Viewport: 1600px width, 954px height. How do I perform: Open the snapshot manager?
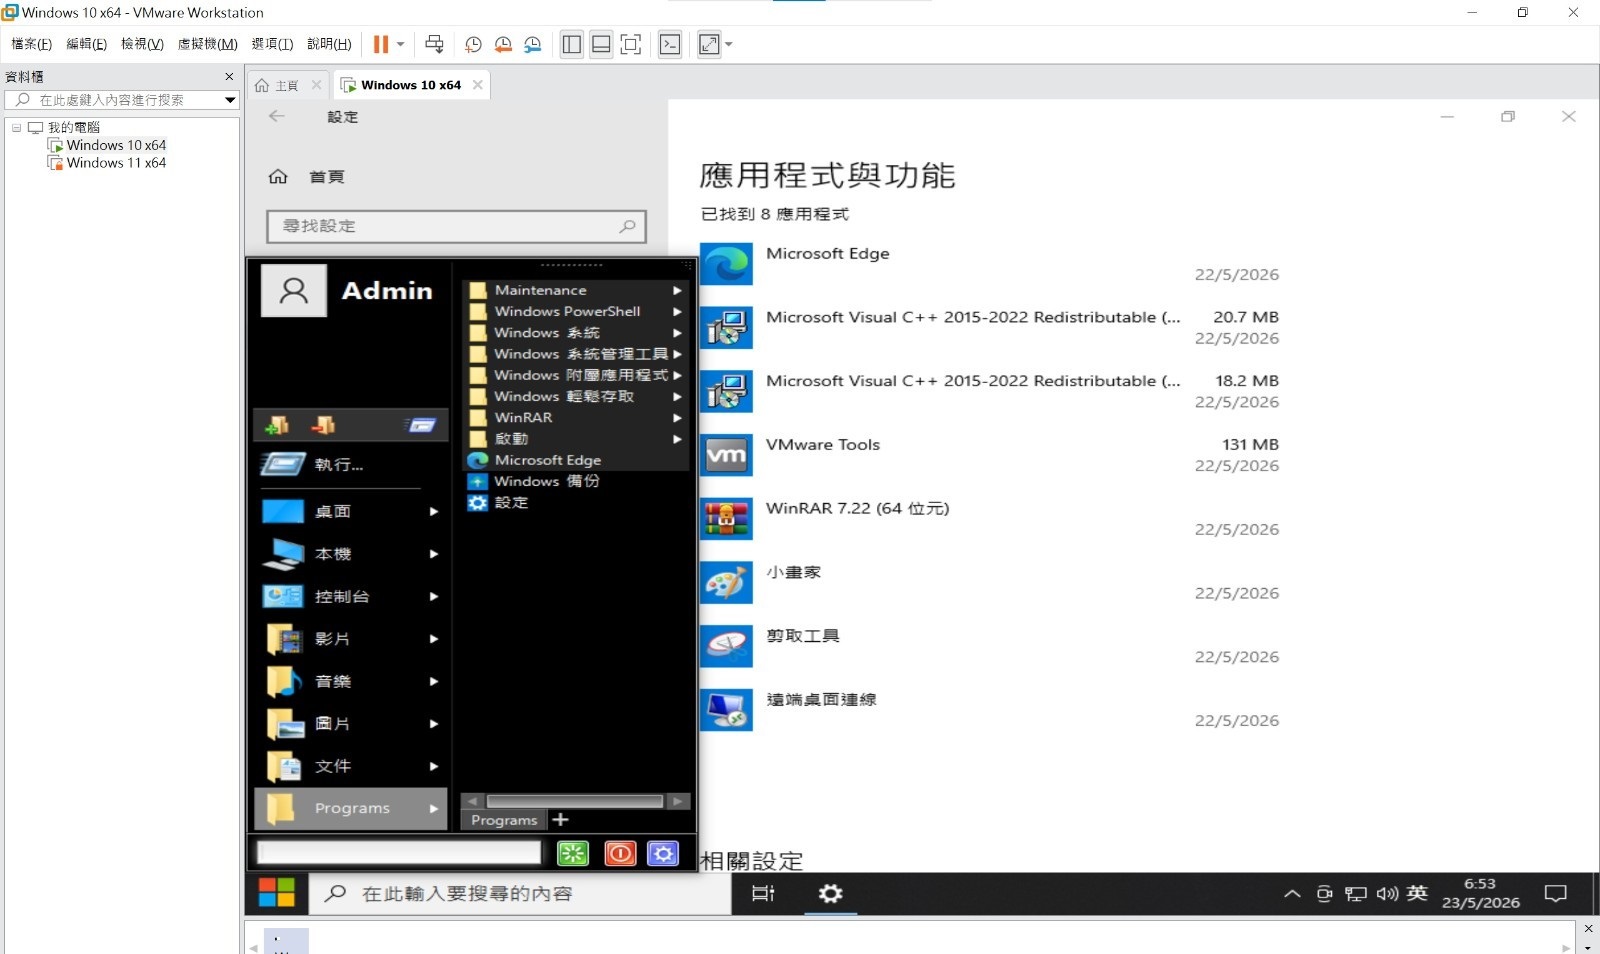pos(533,44)
